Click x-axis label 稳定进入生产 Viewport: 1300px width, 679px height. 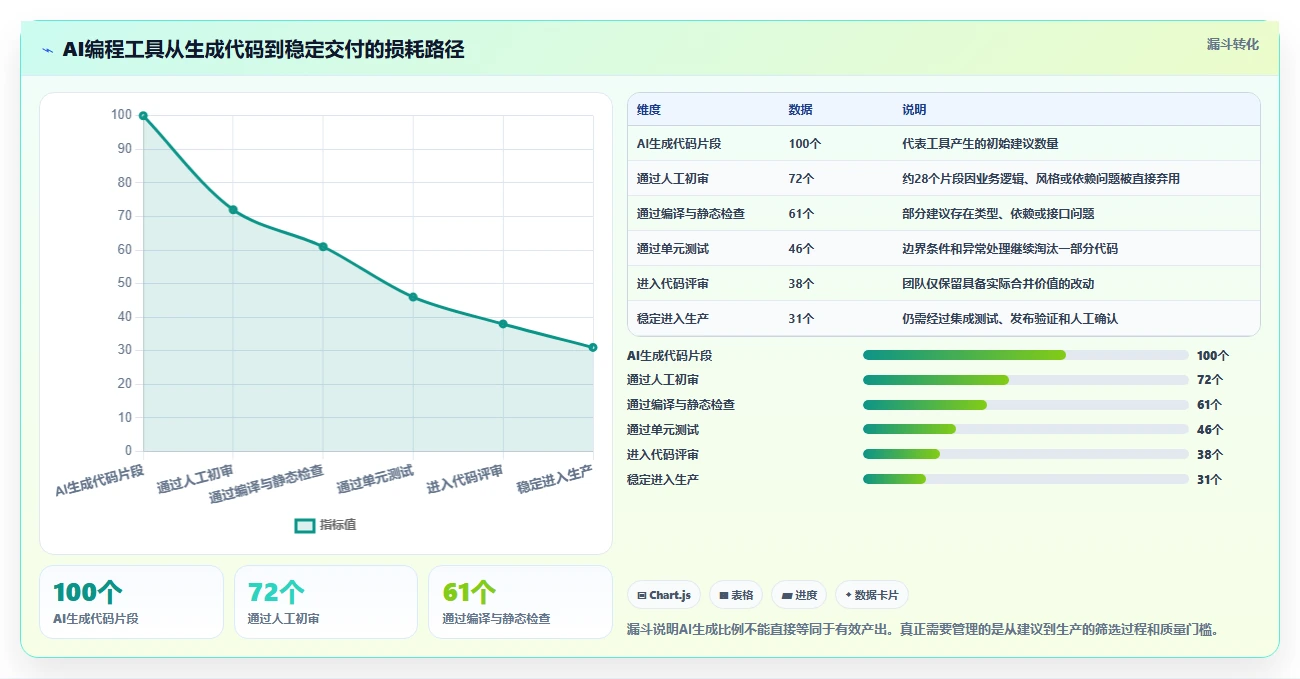tap(555, 480)
